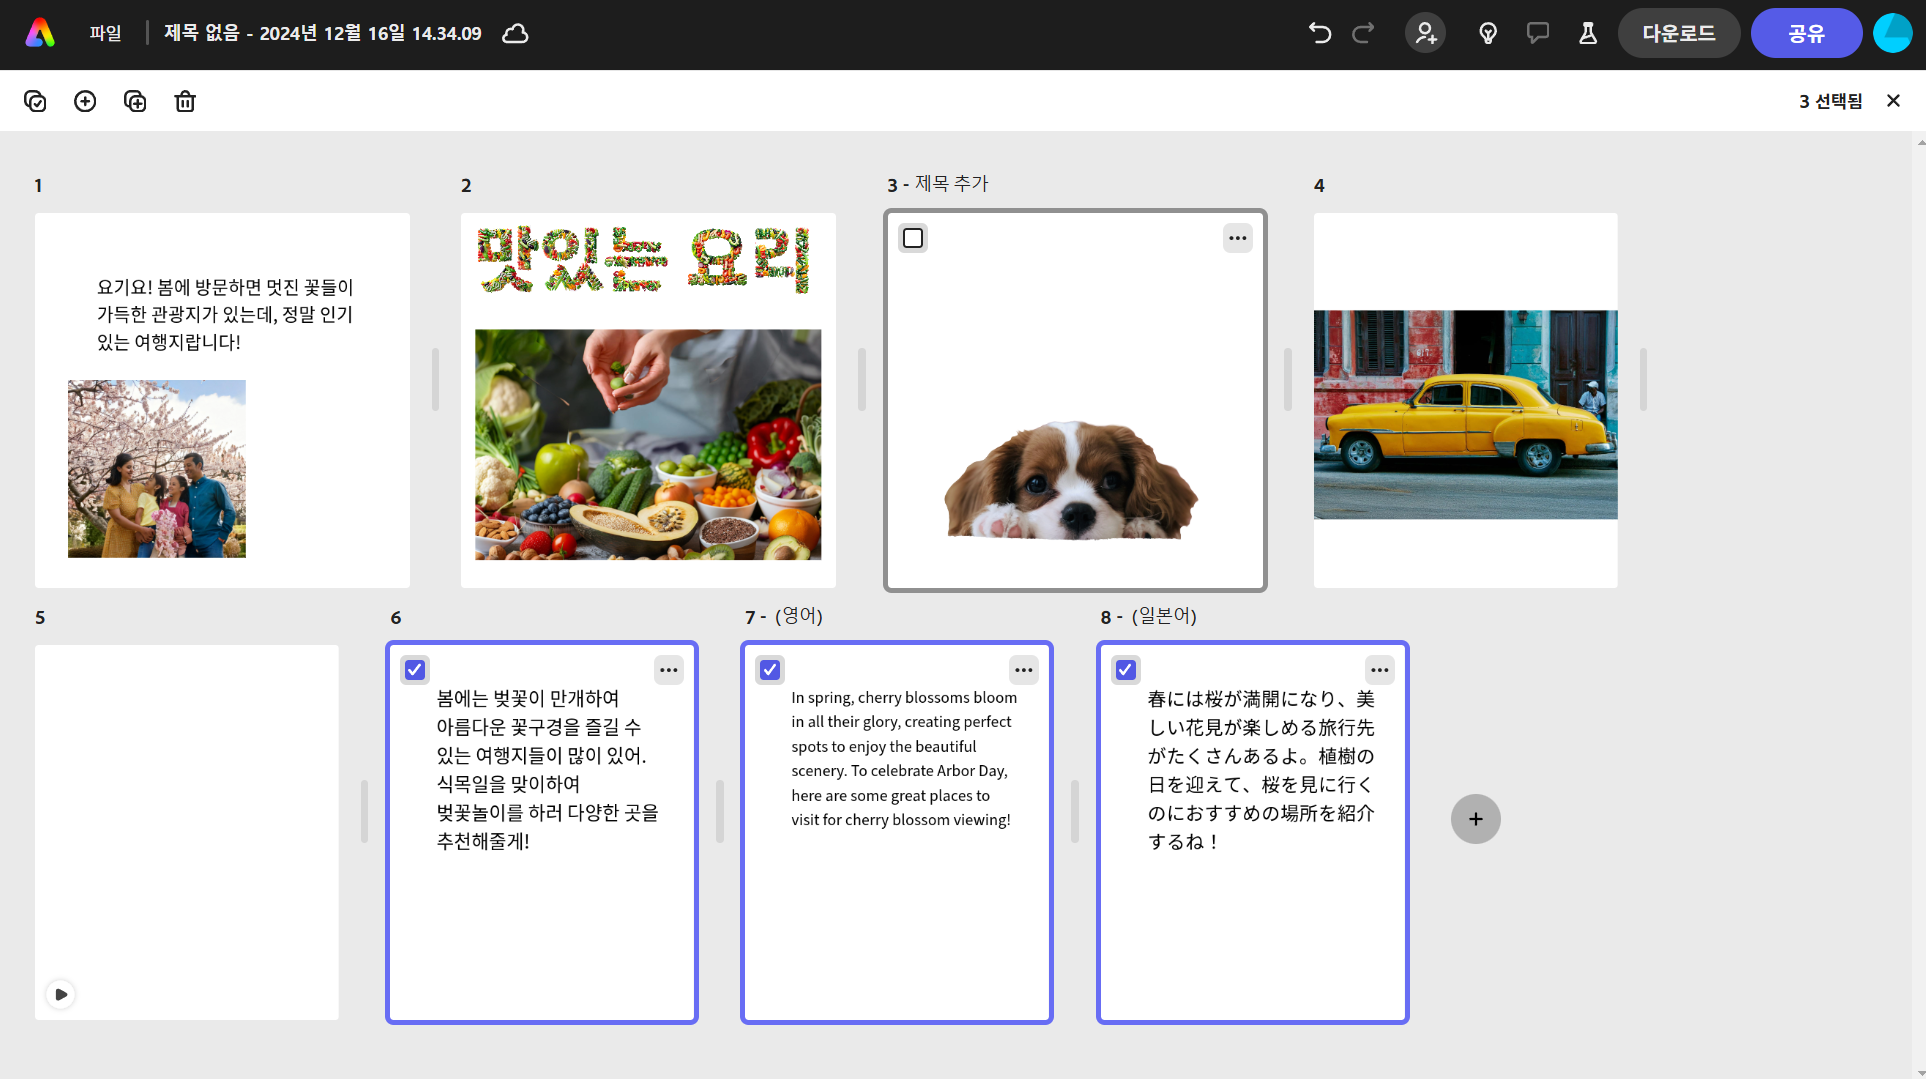
Task: Duplicate selected pages with the duplicate icon
Action: tap(135, 101)
